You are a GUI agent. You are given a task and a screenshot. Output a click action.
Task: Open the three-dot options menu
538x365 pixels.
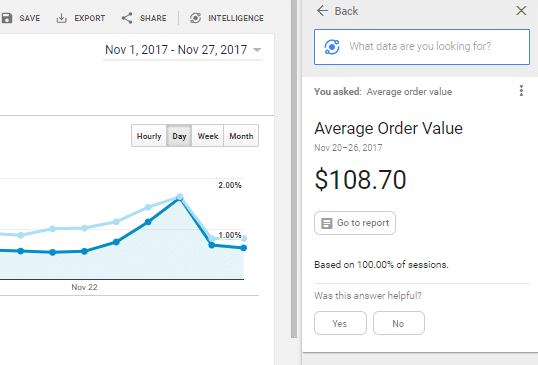click(x=521, y=91)
